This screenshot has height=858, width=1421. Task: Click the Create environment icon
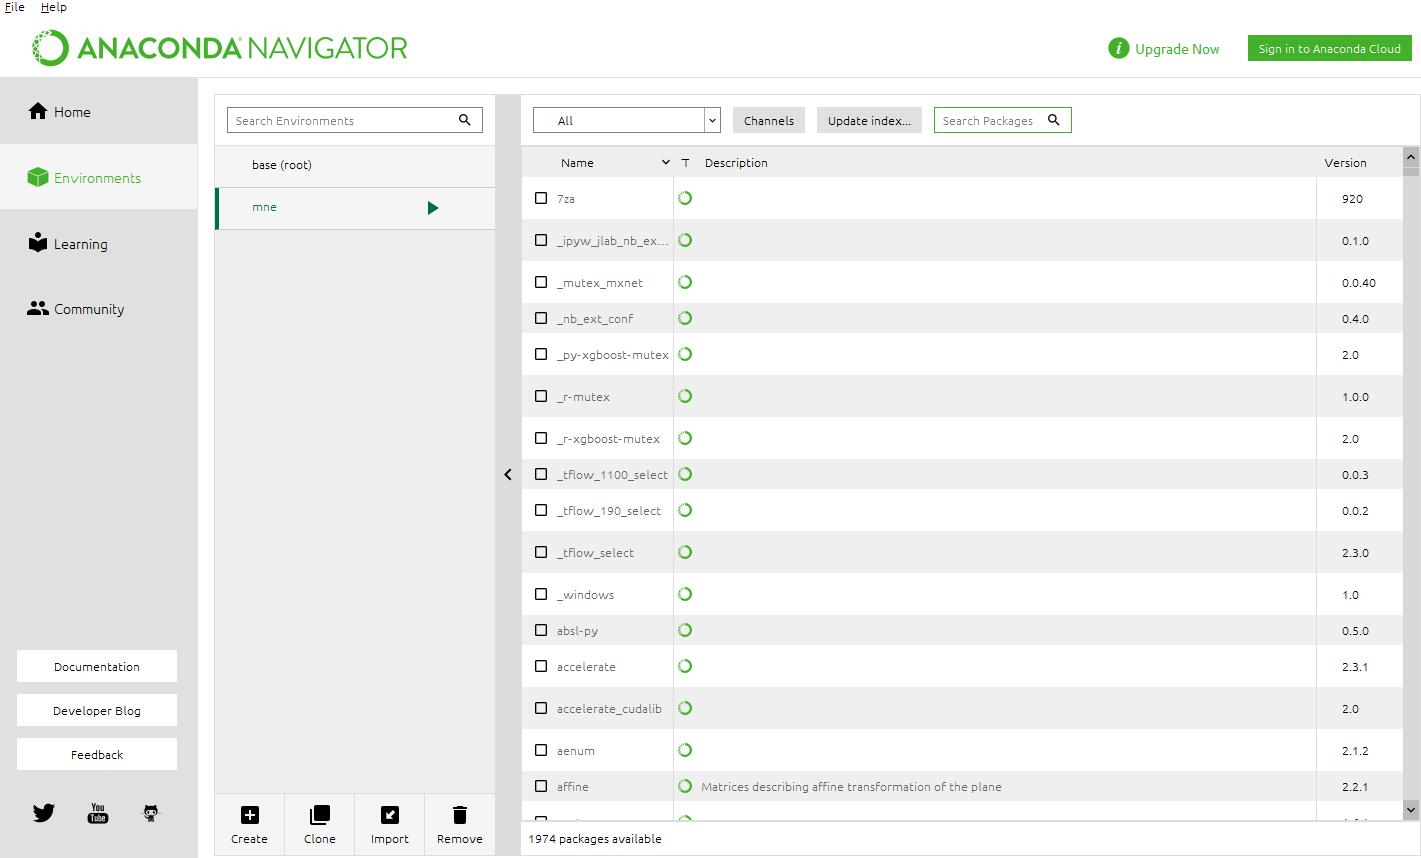(x=250, y=815)
